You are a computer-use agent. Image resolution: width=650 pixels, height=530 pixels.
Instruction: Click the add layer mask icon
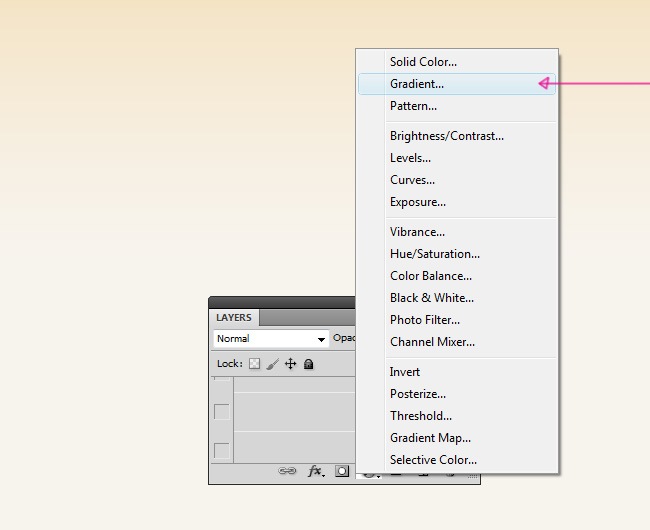342,471
